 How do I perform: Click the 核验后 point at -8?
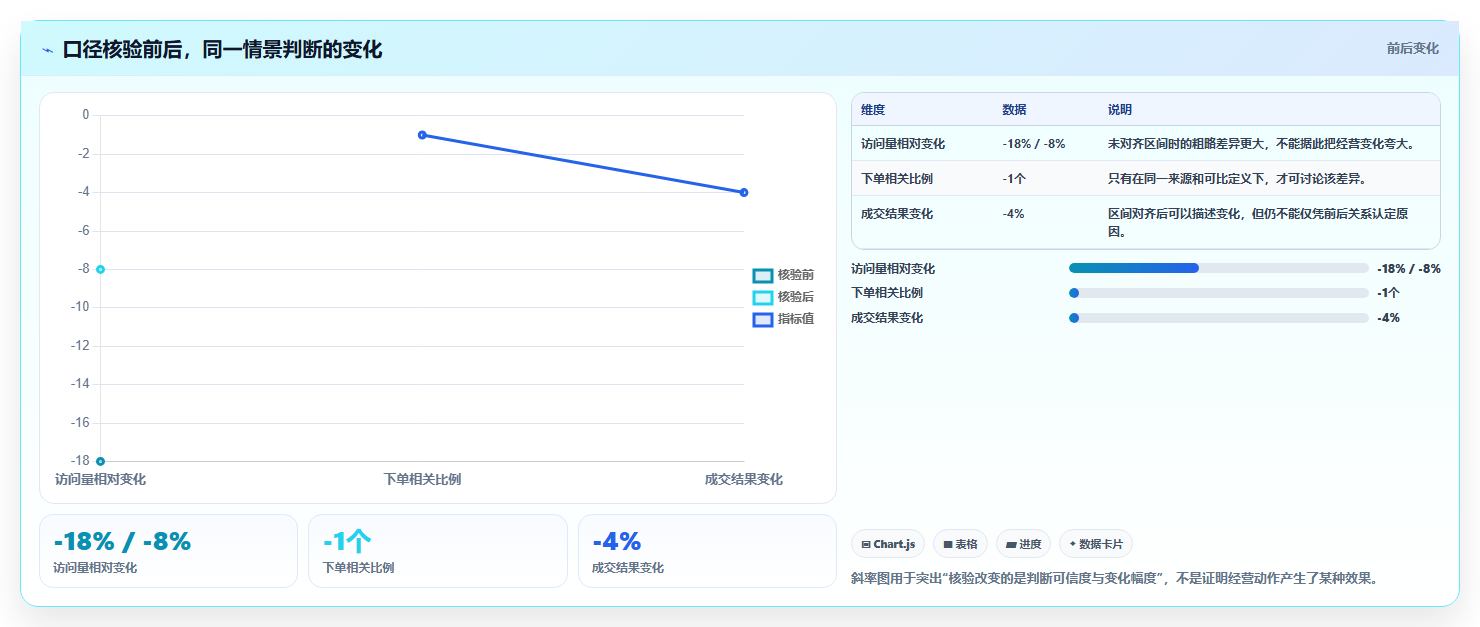[100, 269]
